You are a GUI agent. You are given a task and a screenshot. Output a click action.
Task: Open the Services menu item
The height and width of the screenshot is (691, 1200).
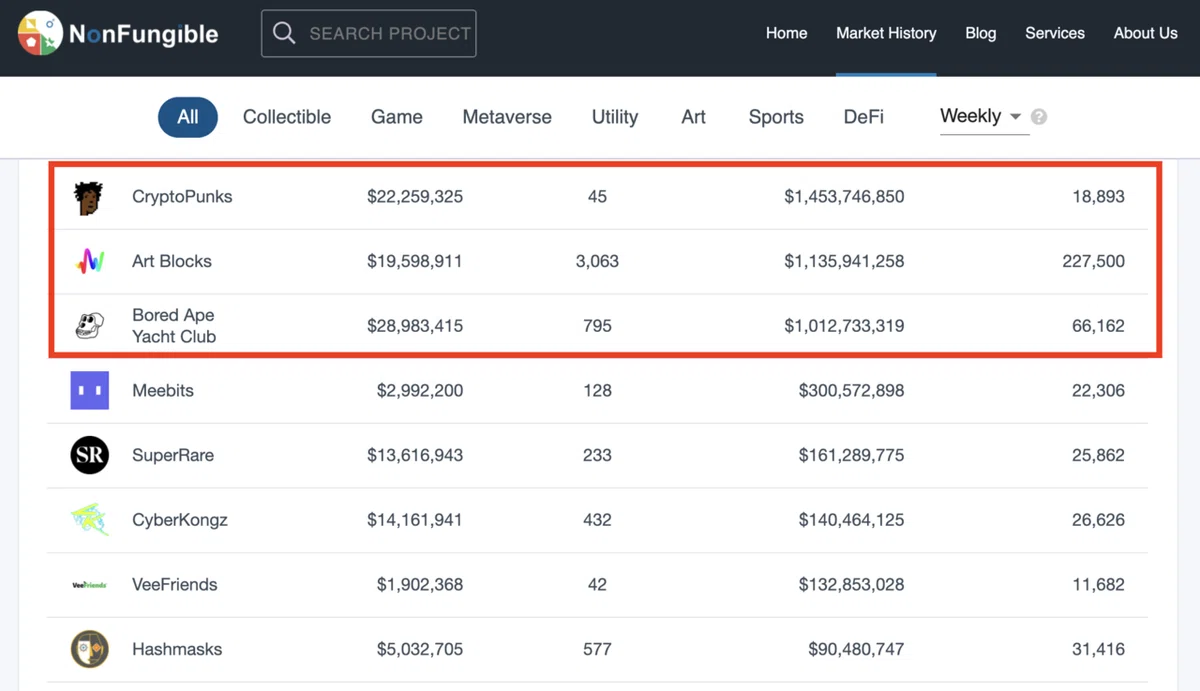click(1055, 33)
